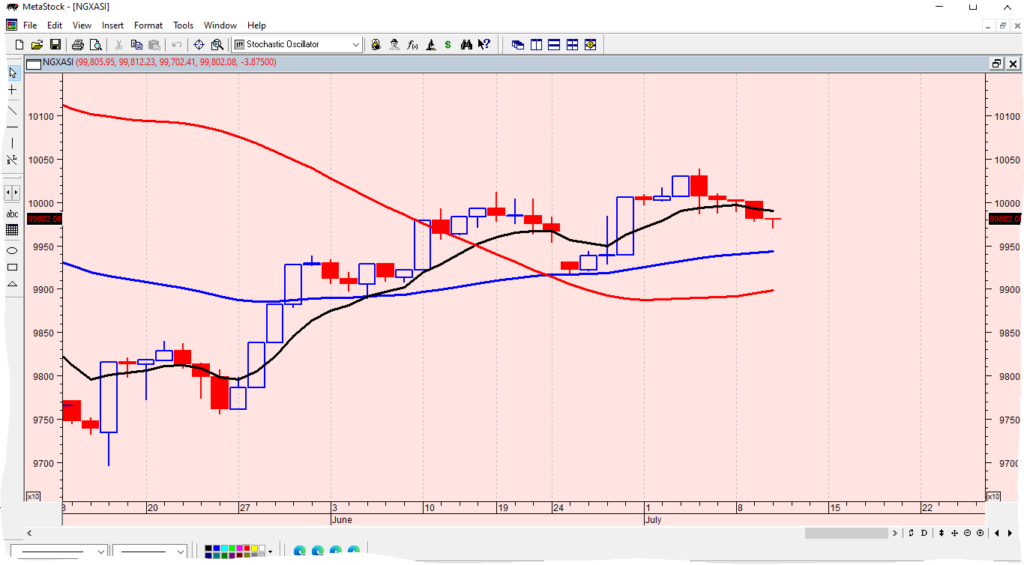This screenshot has height=565, width=1024.
Task: Click the green dollar sign icon
Action: pos(448,45)
